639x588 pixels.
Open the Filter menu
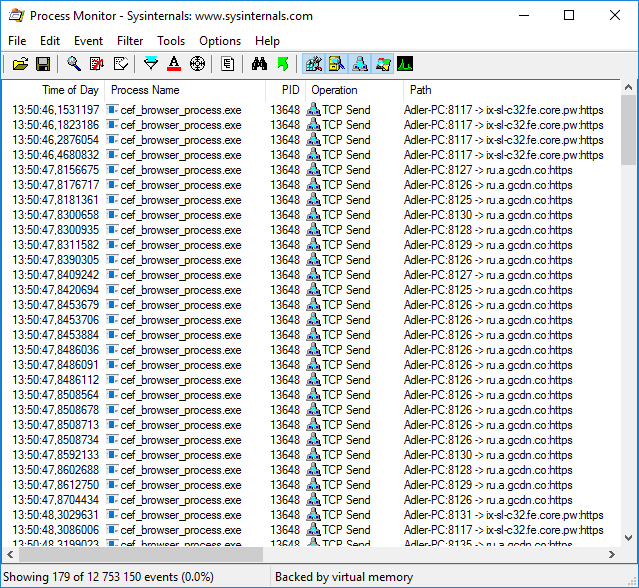[x=130, y=41]
